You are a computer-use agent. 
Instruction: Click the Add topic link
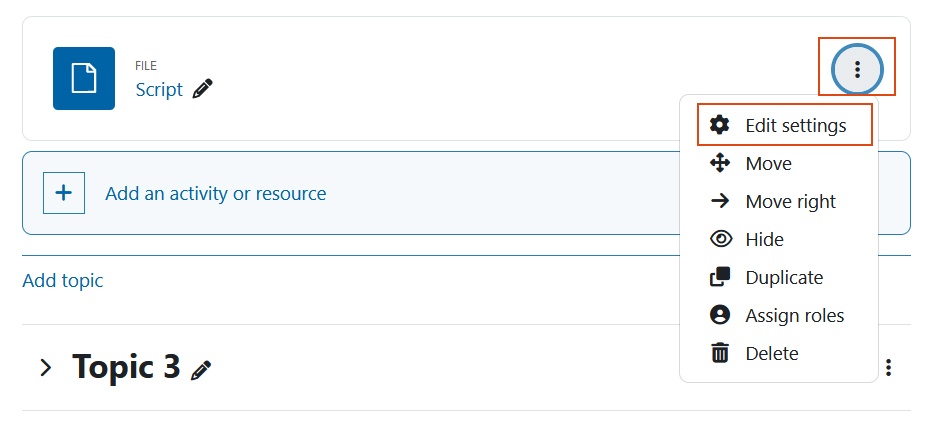point(63,281)
